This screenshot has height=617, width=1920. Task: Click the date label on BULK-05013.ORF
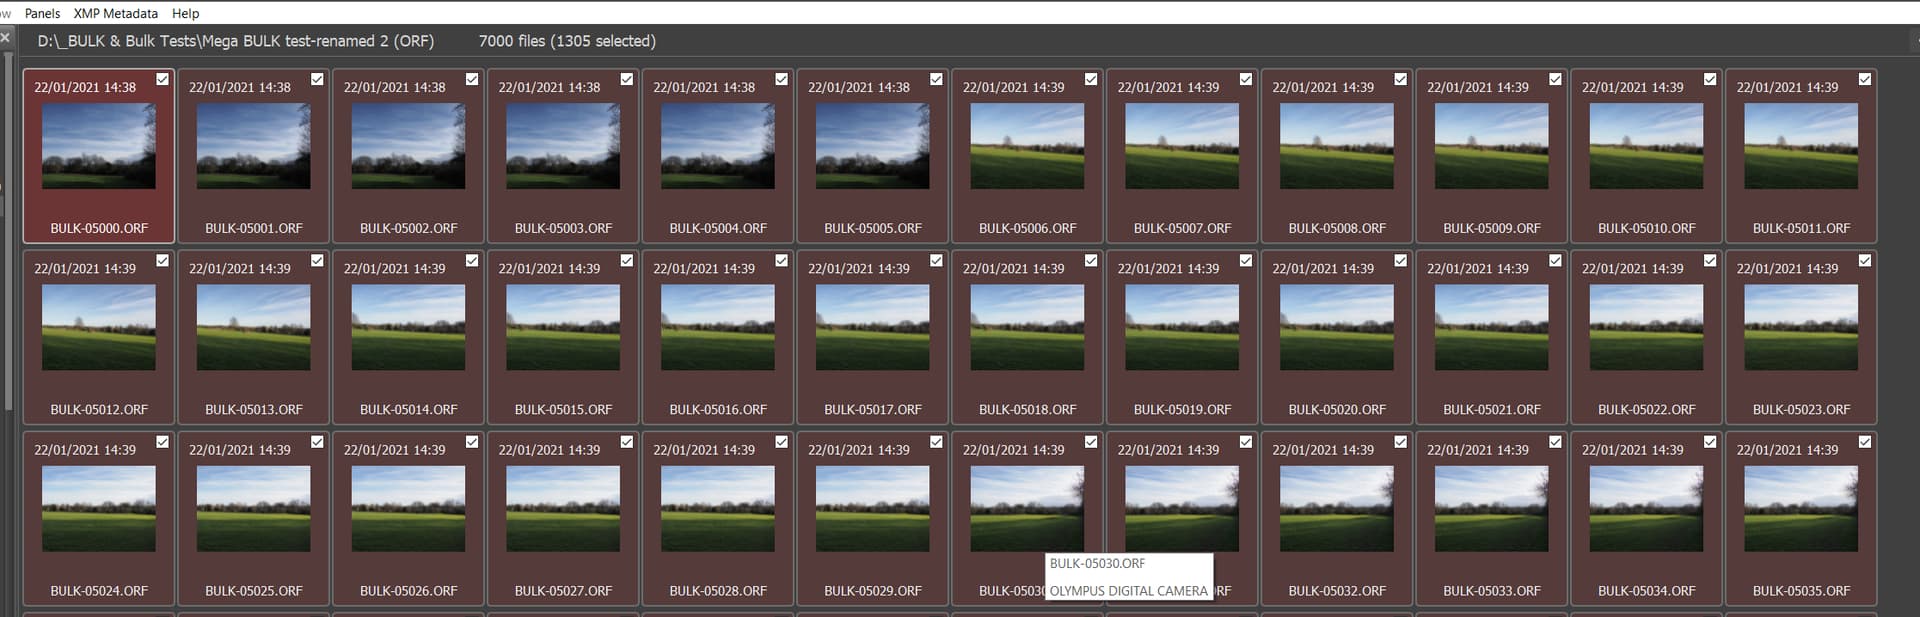pyautogui.click(x=240, y=268)
